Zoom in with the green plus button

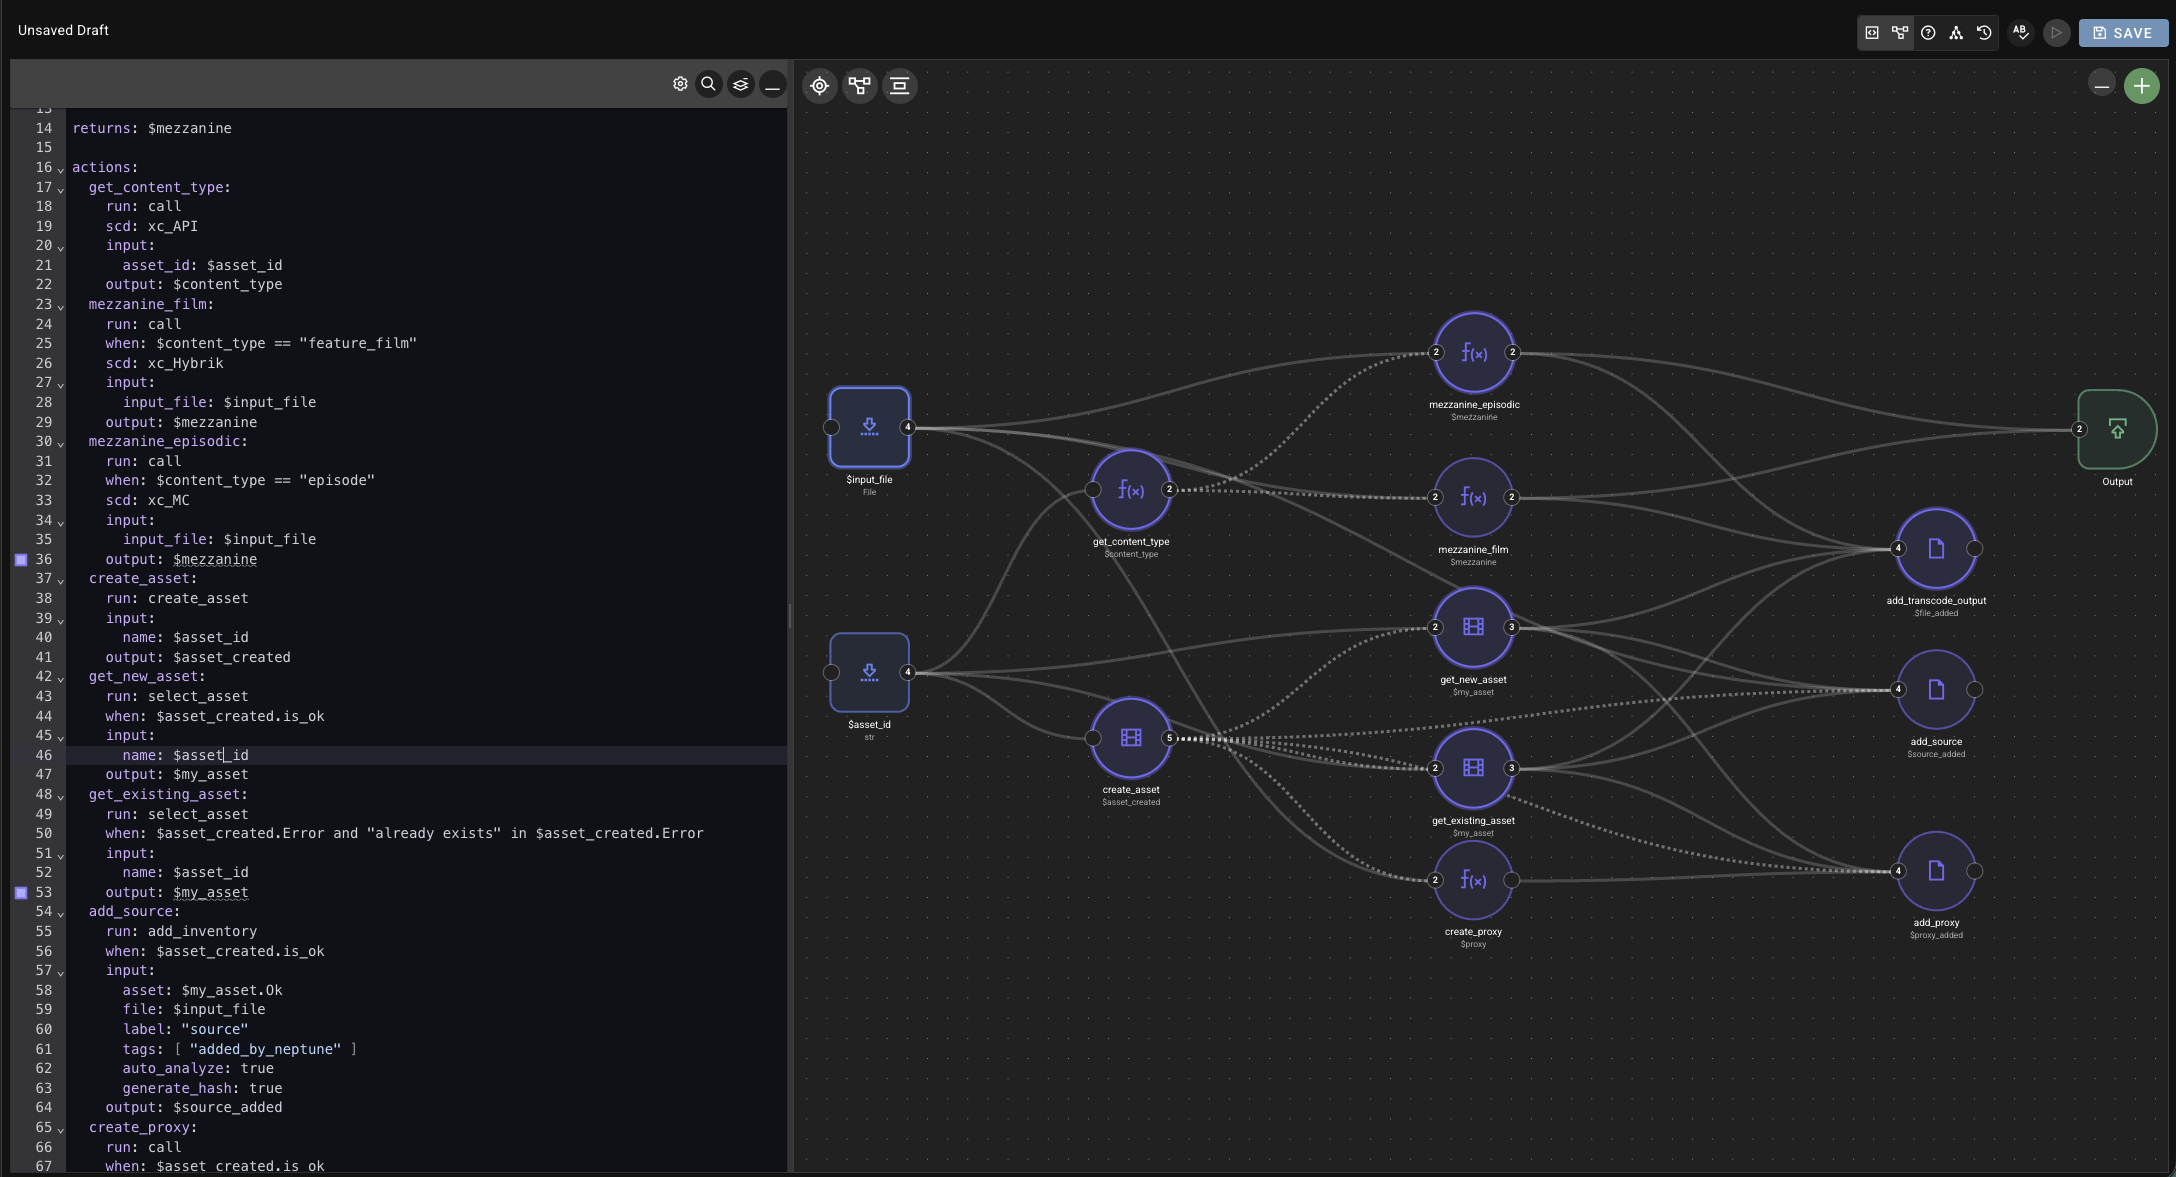coord(2141,86)
